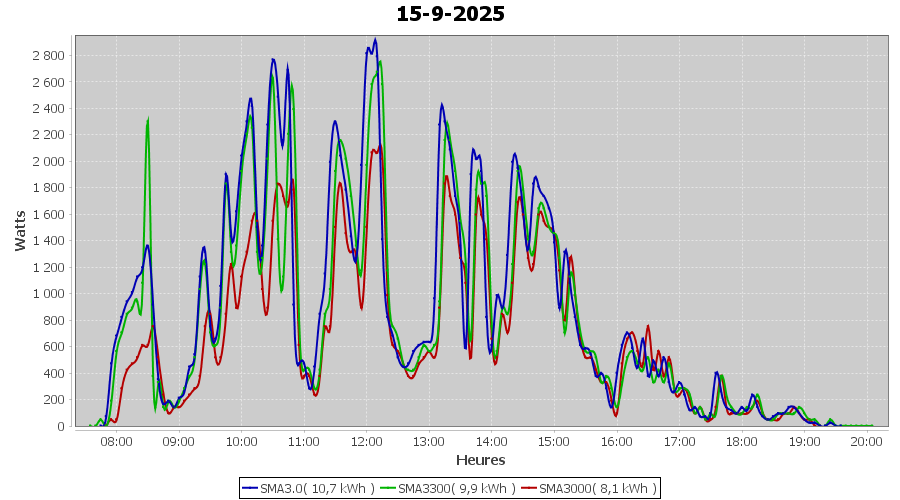Click the 400 y-axis tick label

[54, 373]
